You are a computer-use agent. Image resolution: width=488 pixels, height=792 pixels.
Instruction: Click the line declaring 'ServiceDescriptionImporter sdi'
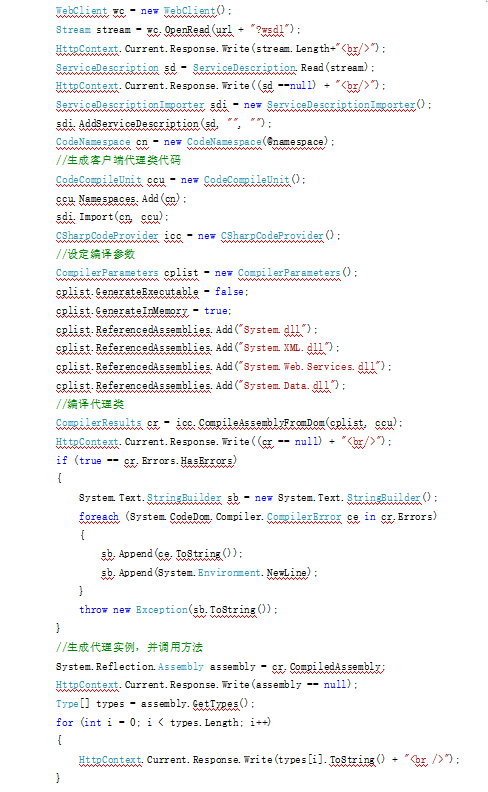[244, 105]
